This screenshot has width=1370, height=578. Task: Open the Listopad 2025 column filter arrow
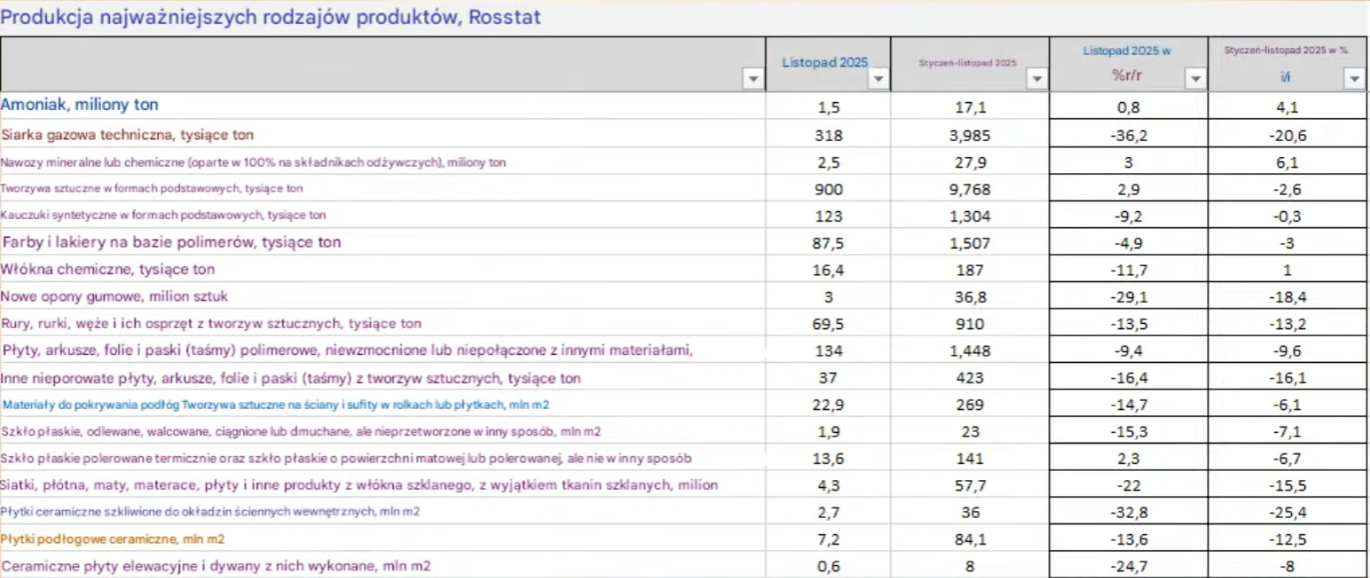[x=878, y=79]
